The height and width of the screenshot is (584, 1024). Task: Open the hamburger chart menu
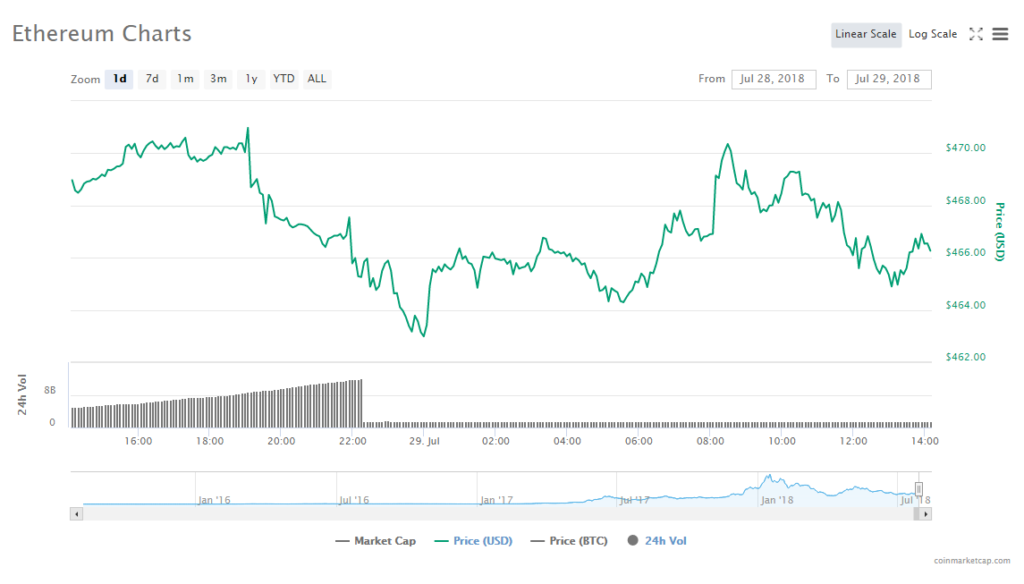1000,34
